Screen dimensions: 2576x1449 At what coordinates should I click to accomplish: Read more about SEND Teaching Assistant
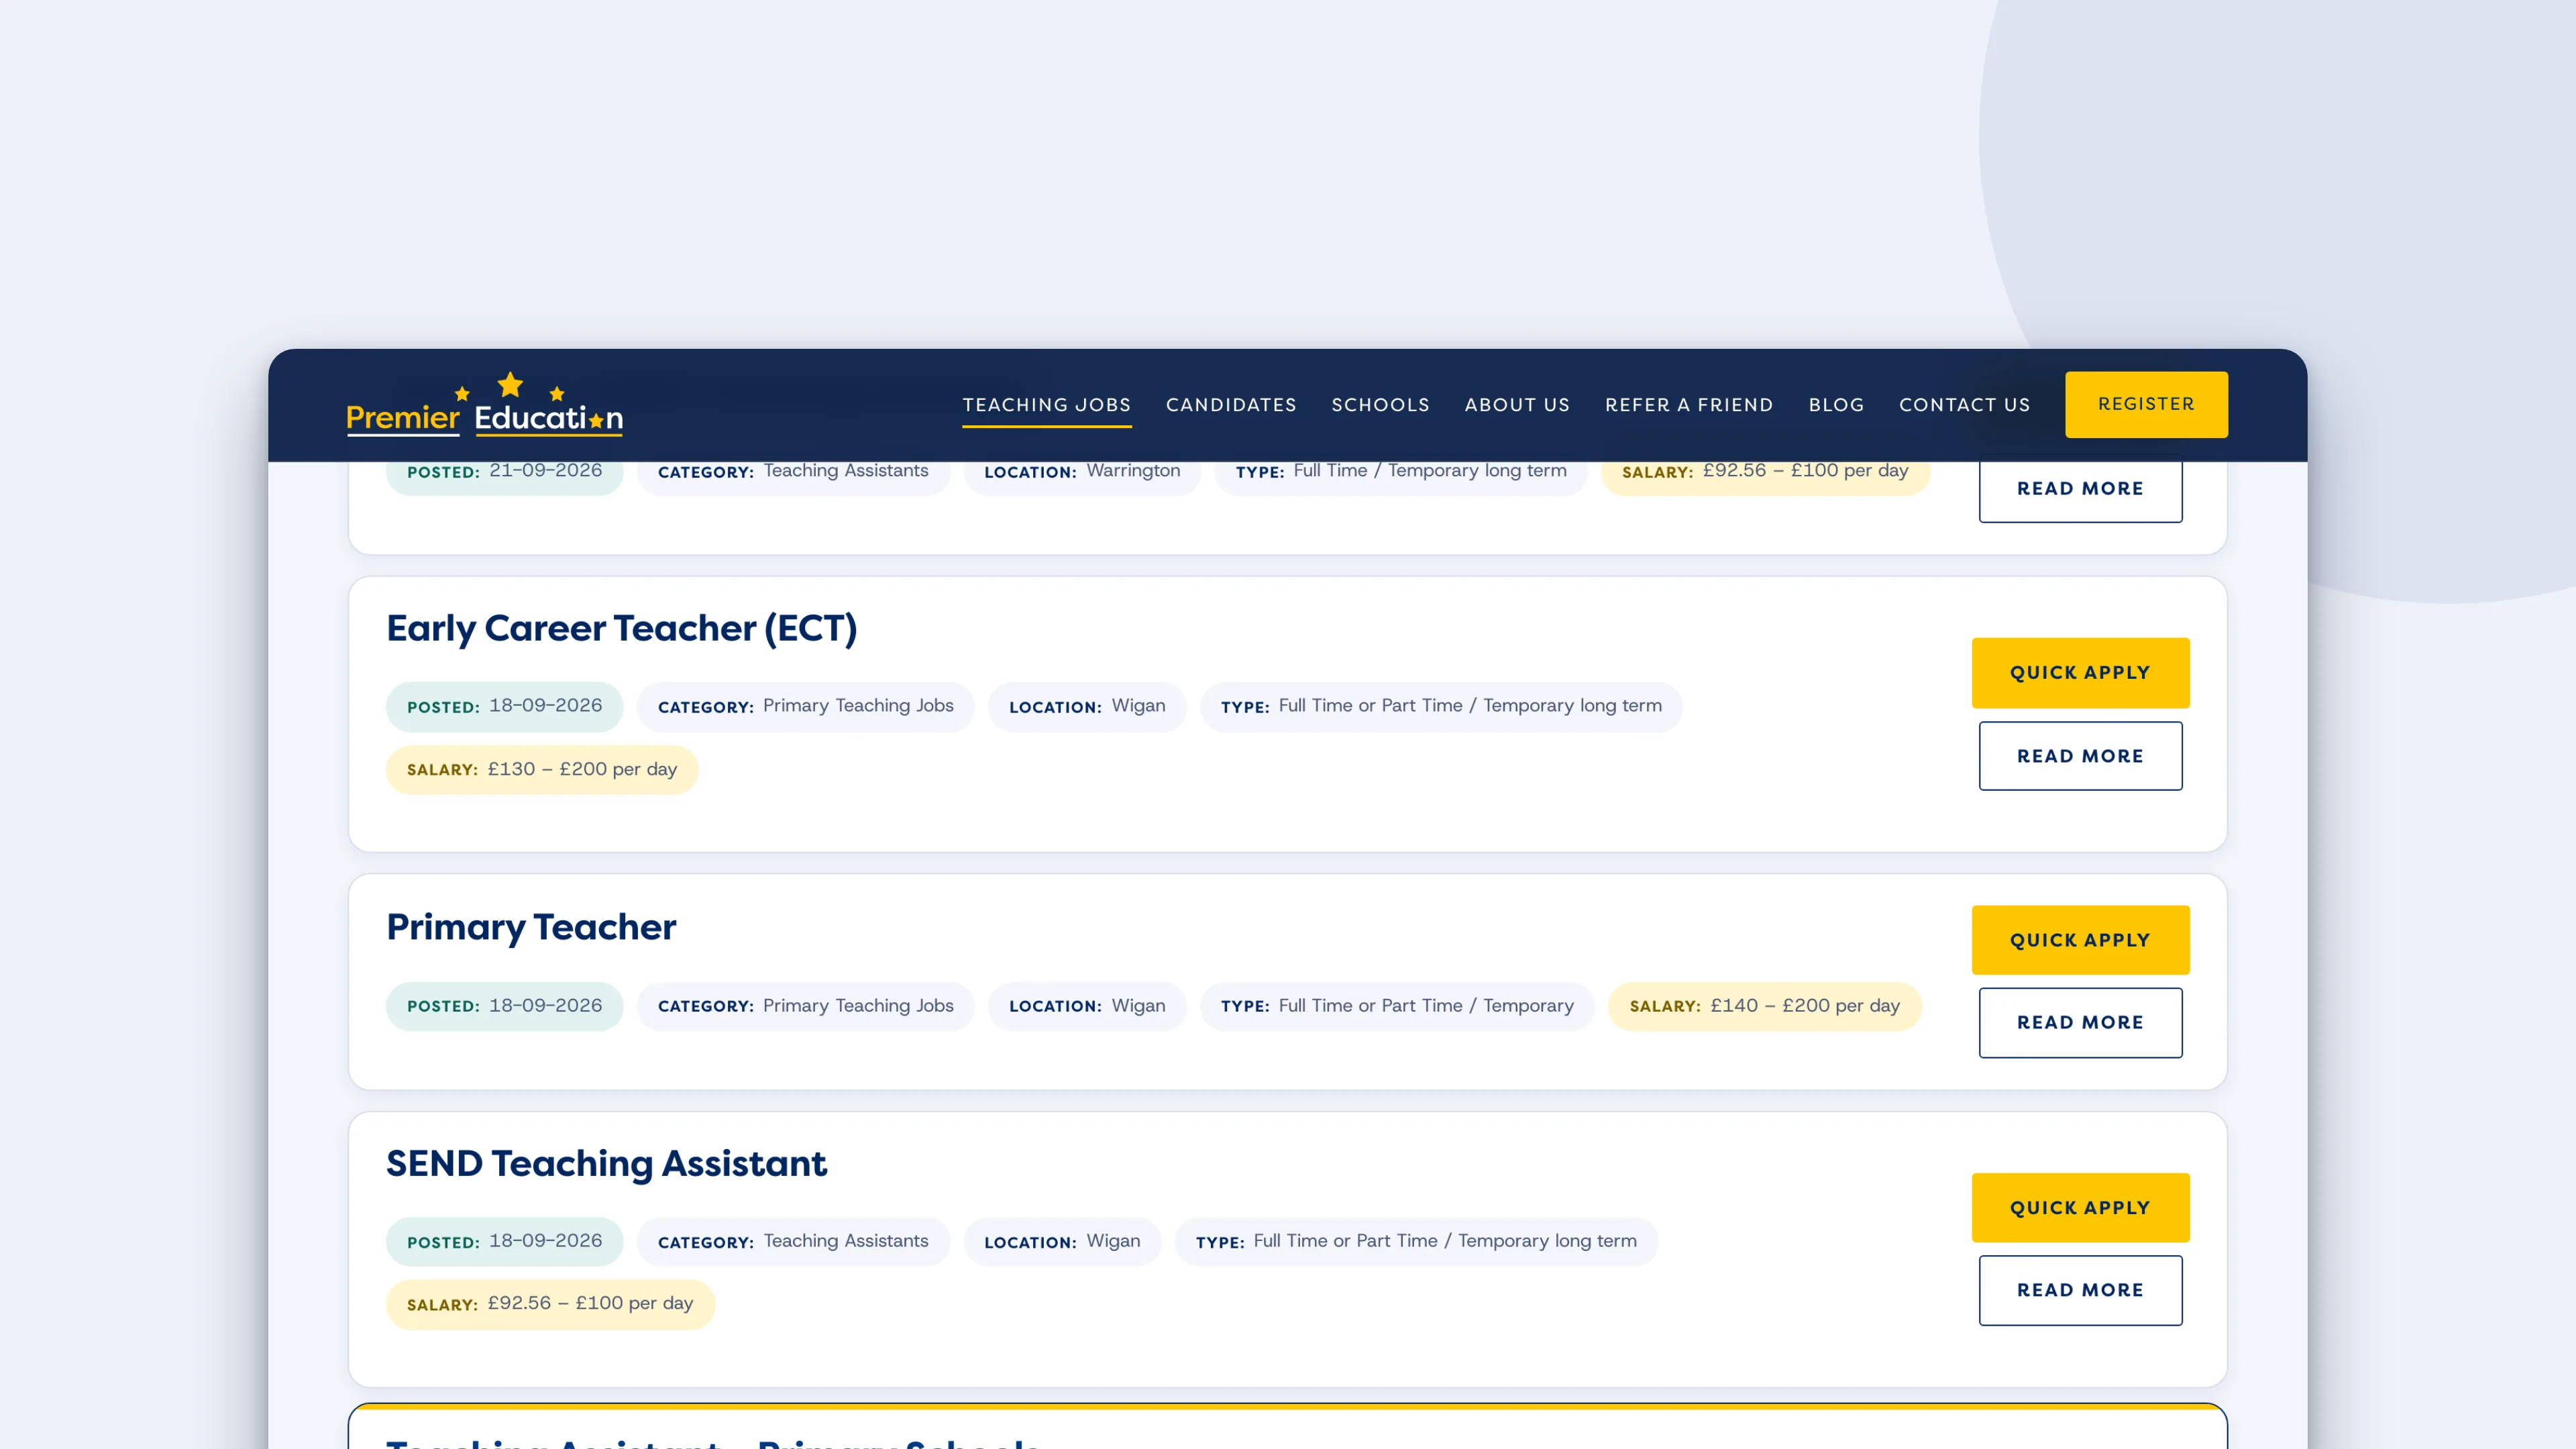point(2080,1290)
